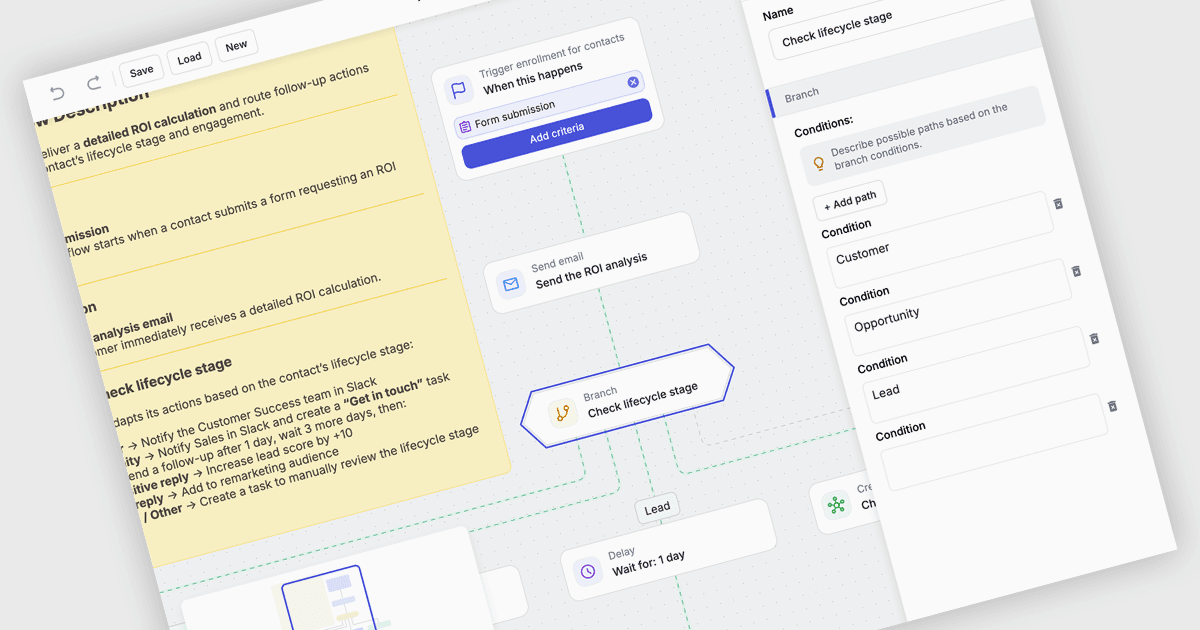Edit the Opportunity condition field
The width and height of the screenshot is (1200, 630).
956,307
